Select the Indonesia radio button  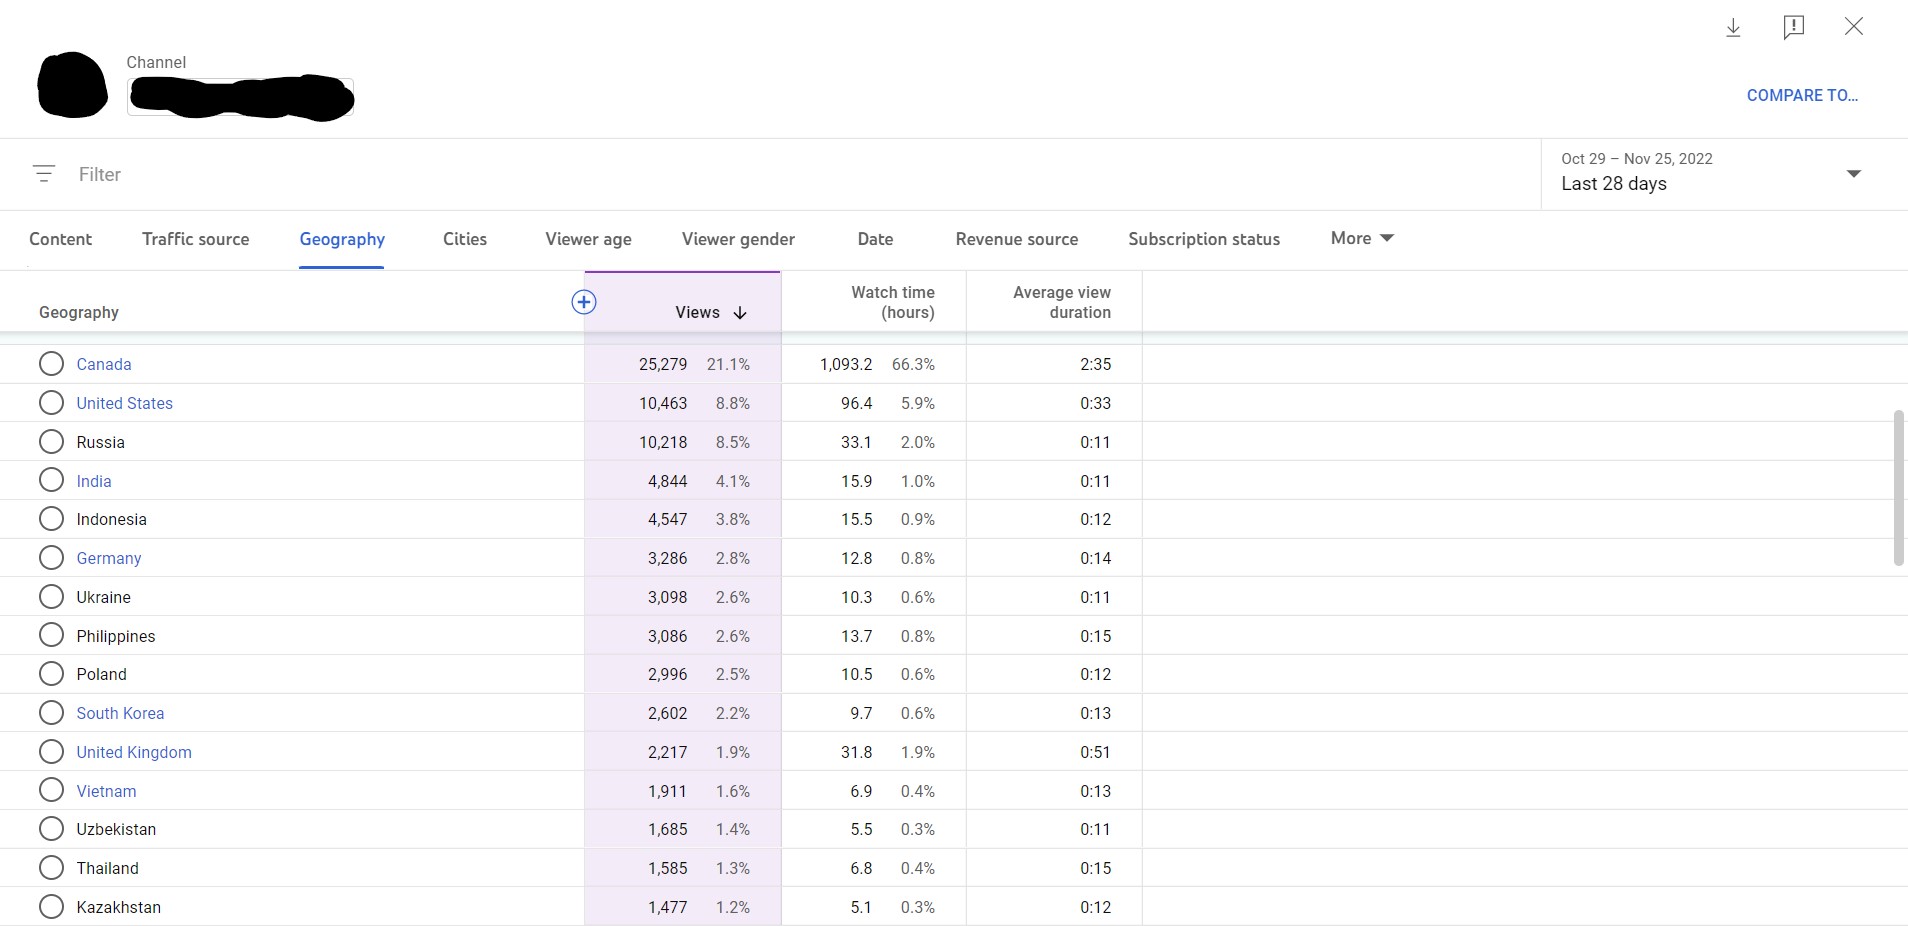click(51, 519)
